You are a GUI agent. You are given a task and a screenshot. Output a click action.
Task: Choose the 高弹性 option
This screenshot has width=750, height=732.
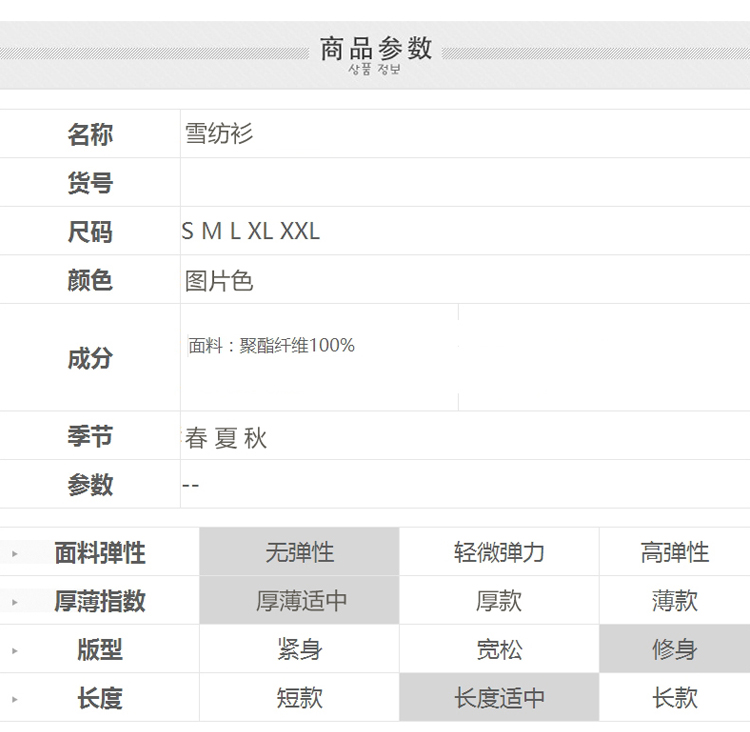tap(674, 552)
